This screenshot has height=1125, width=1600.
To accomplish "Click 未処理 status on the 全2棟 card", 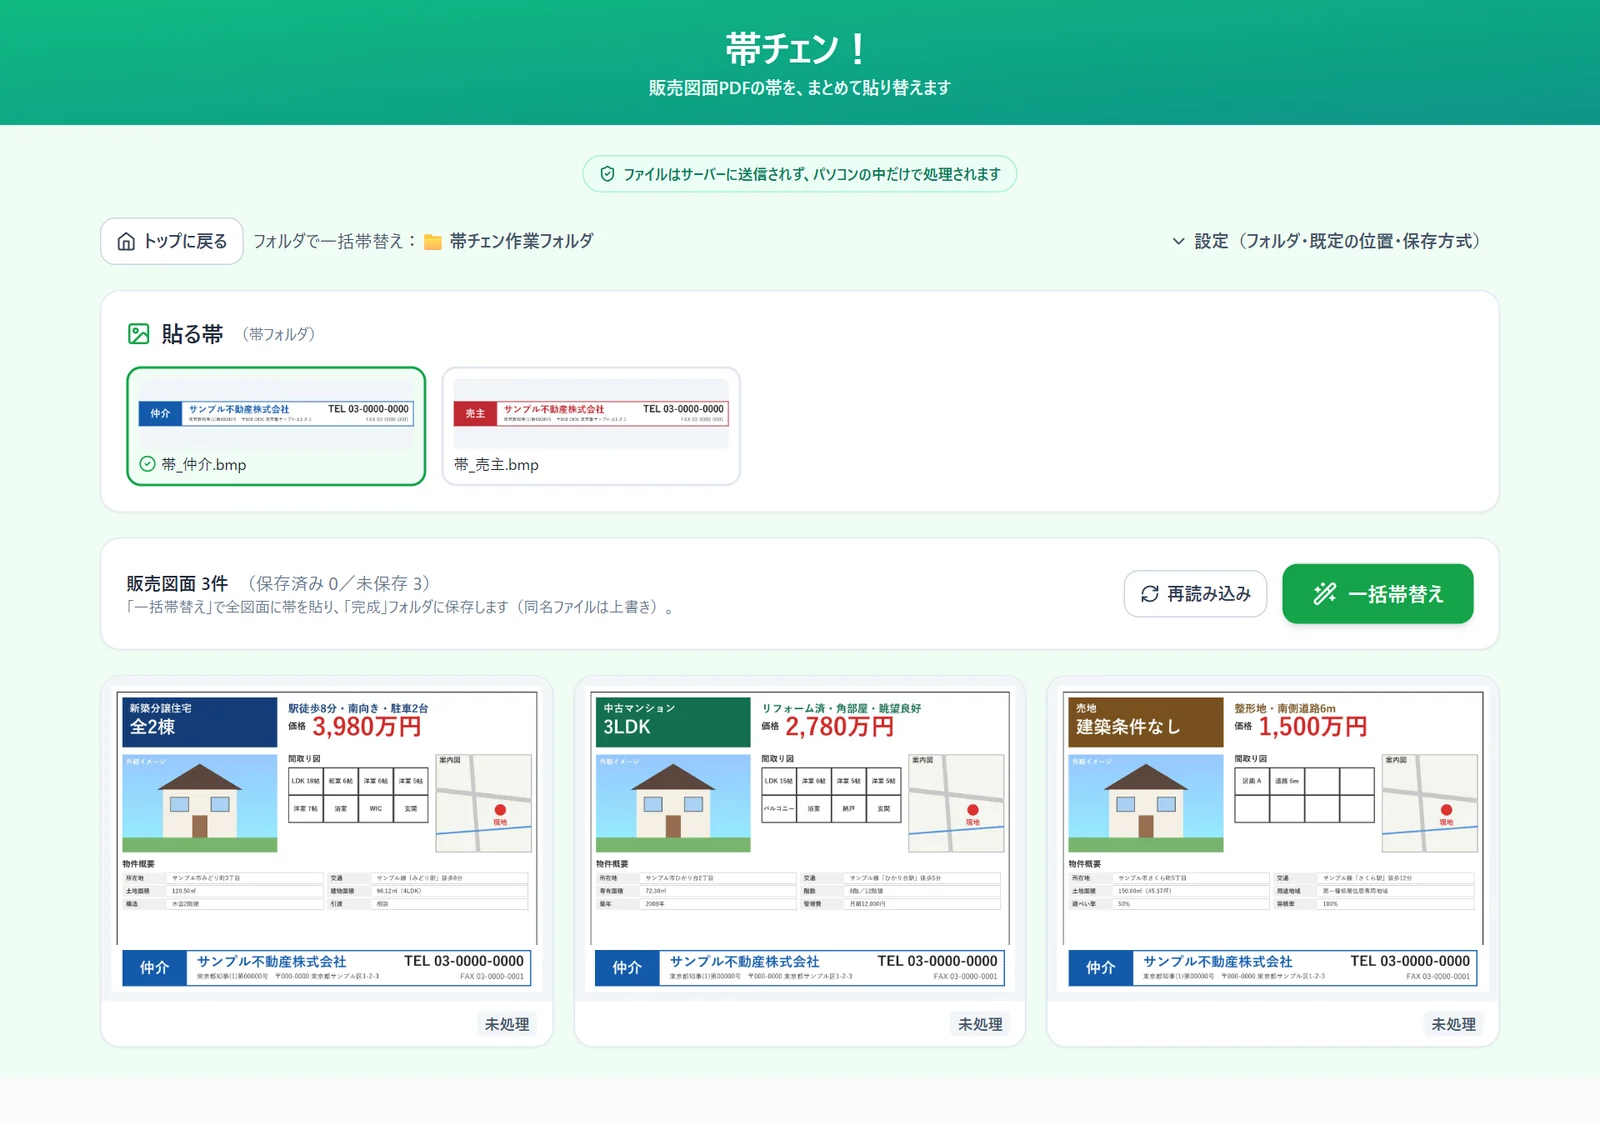I will tap(507, 1024).
